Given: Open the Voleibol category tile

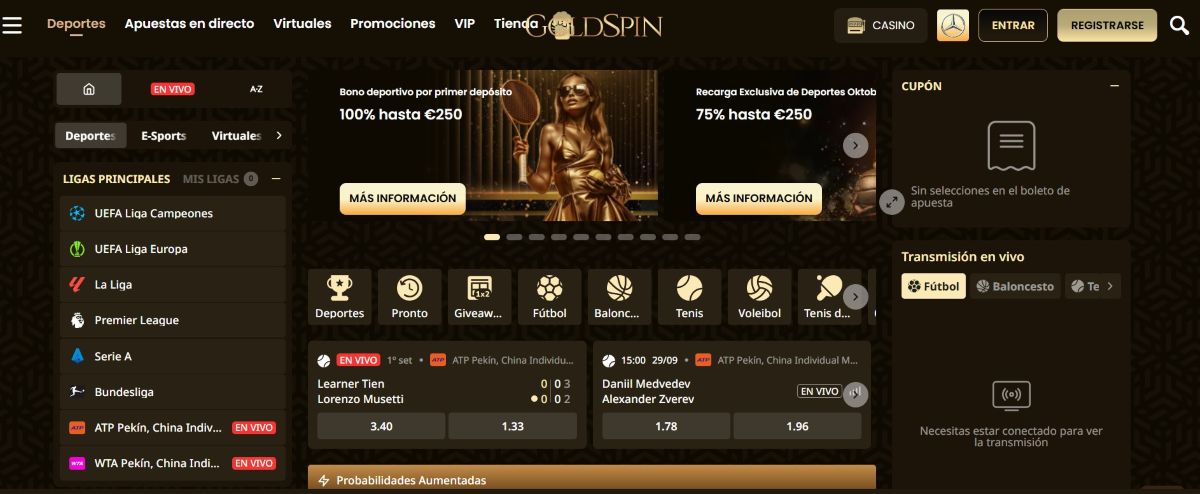Looking at the screenshot, I should (x=759, y=297).
